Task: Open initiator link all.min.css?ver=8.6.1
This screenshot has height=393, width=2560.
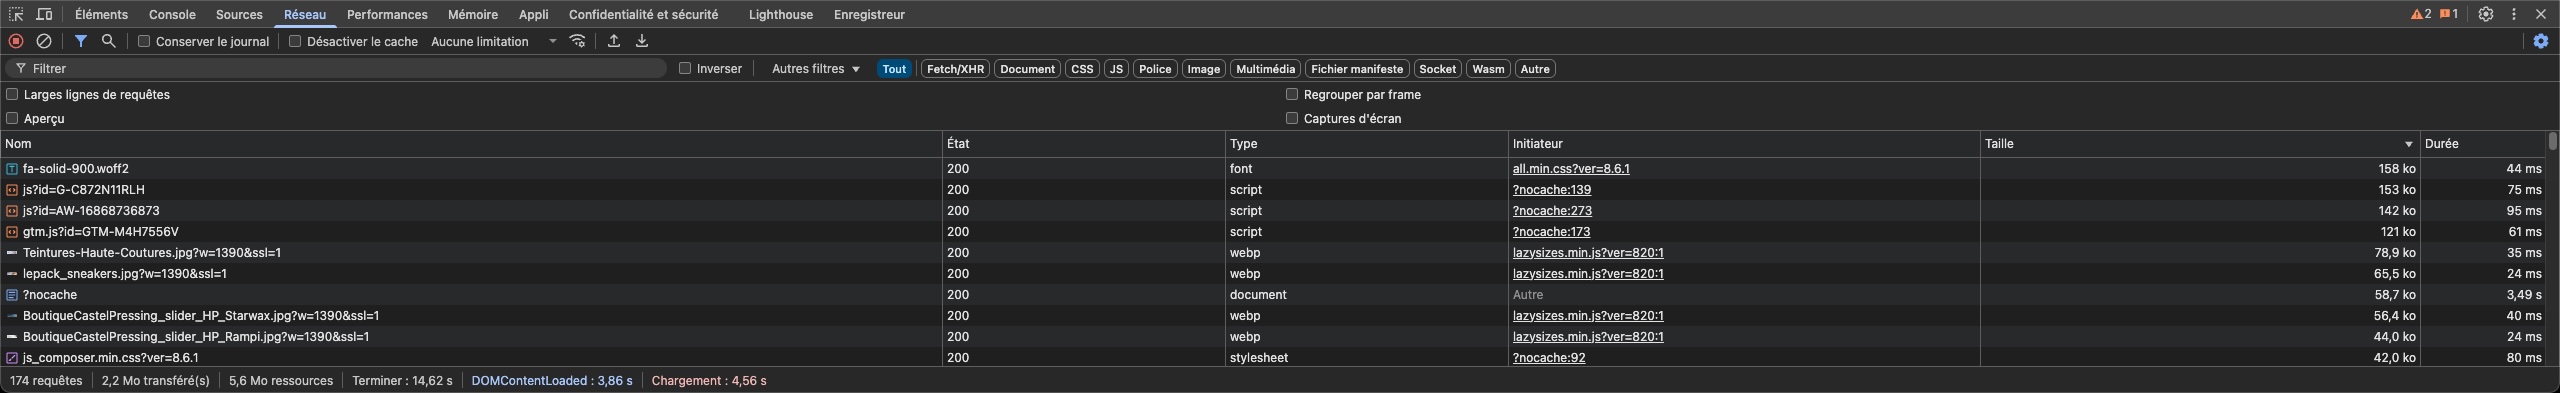Action: 1571,169
